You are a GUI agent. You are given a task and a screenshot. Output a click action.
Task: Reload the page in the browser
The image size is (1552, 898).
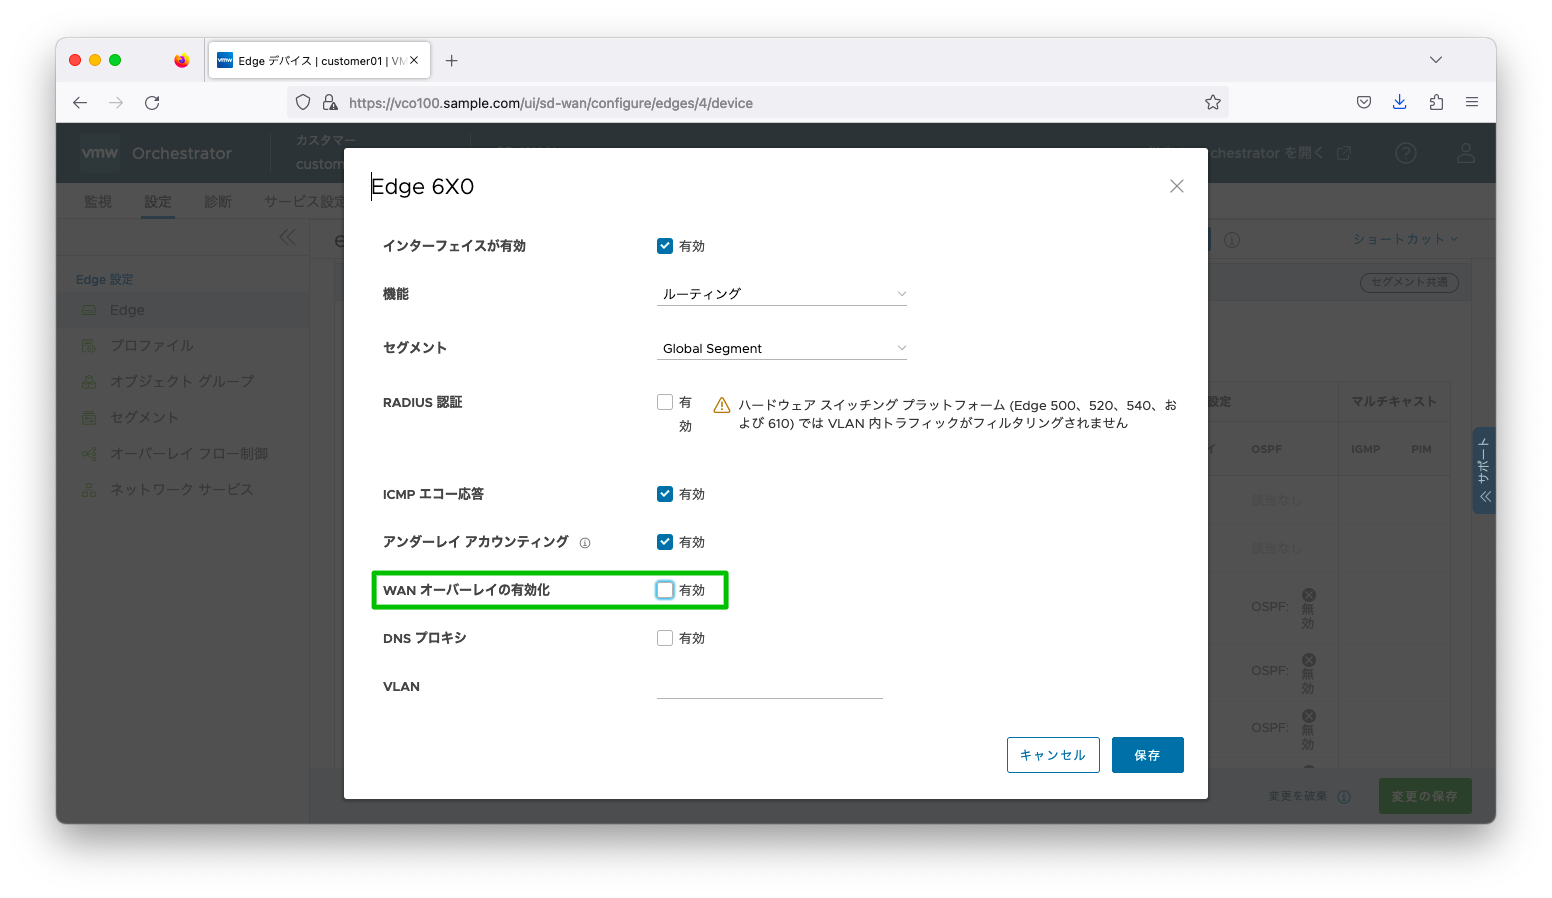click(x=152, y=102)
